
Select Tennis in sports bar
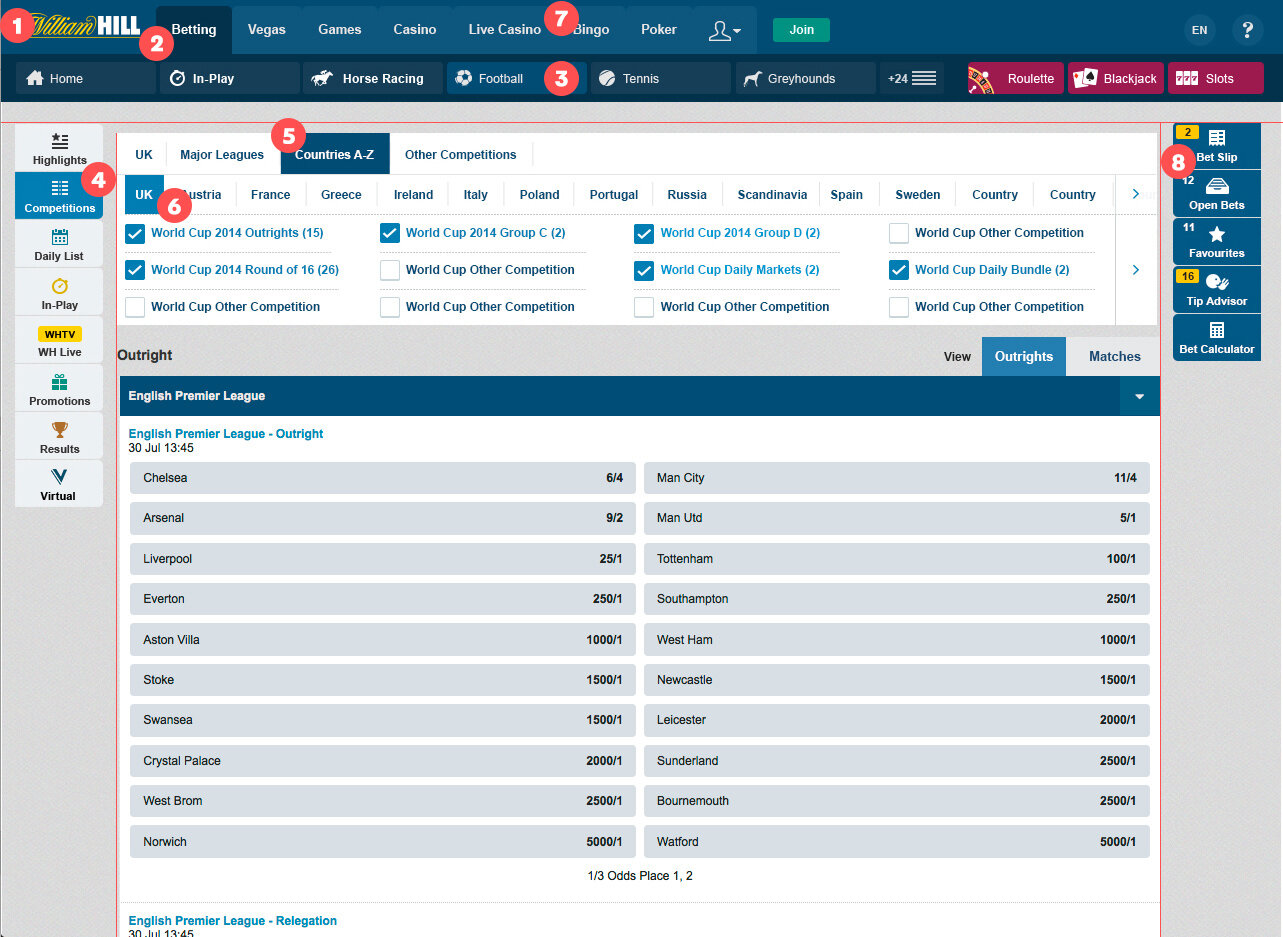(661, 78)
